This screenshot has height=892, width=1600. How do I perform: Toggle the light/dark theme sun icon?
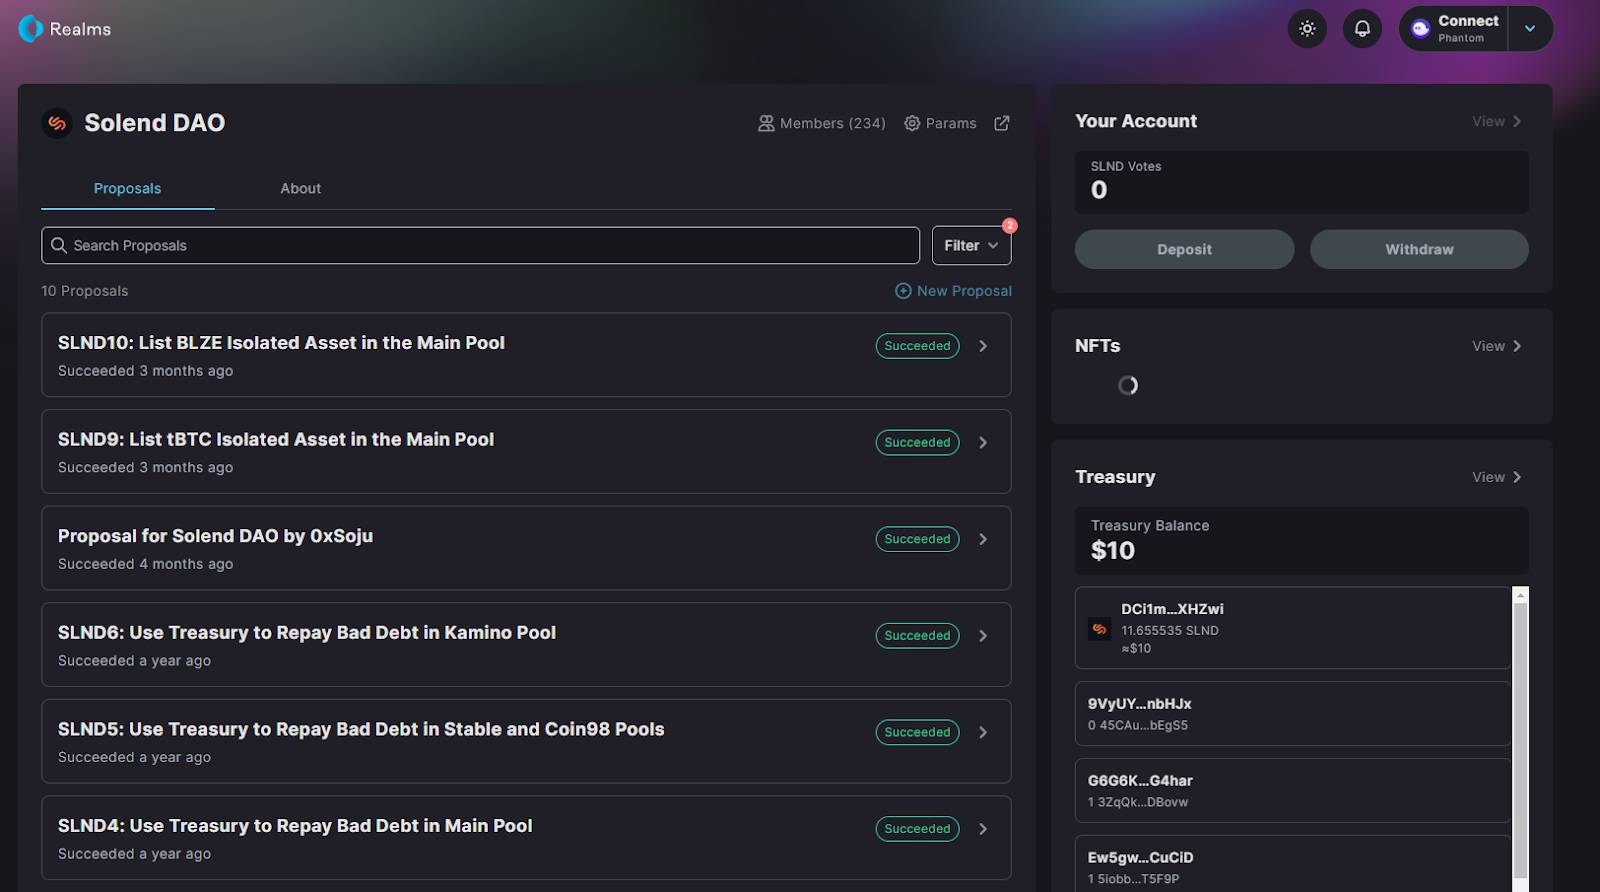tap(1307, 29)
